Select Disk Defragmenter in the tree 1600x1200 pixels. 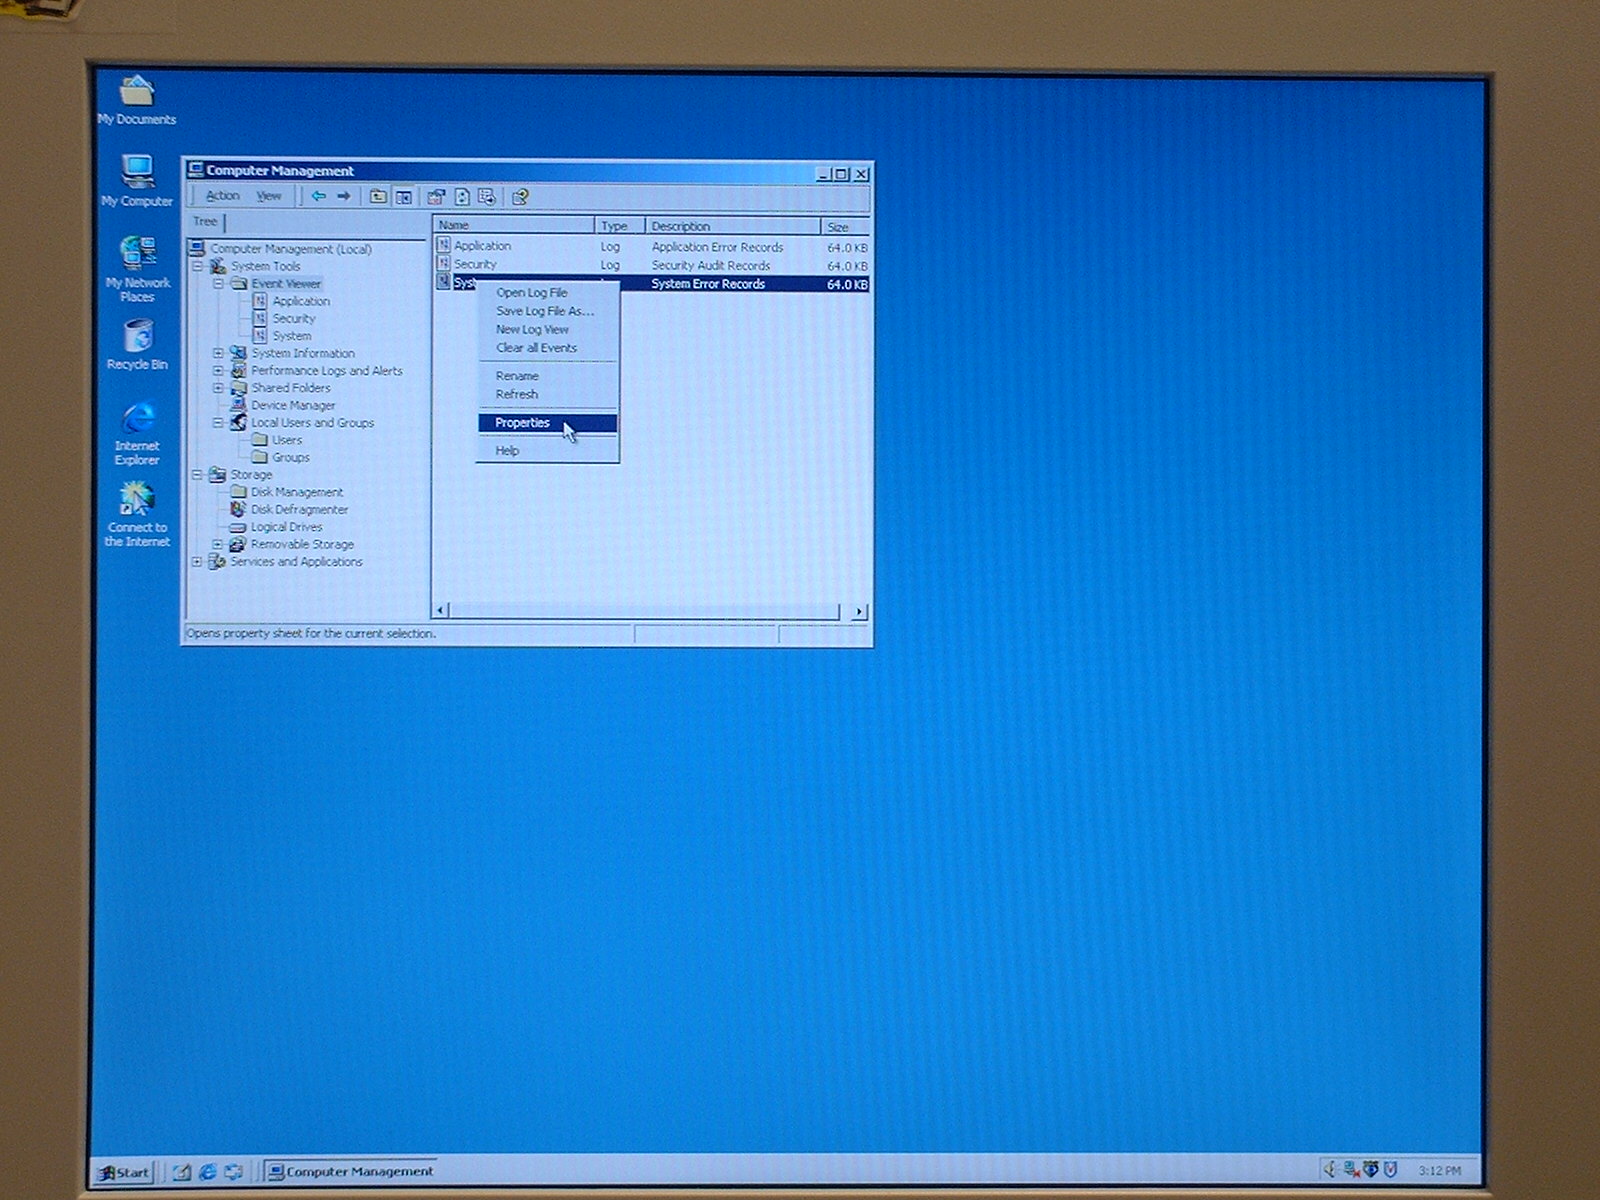[x=299, y=510]
